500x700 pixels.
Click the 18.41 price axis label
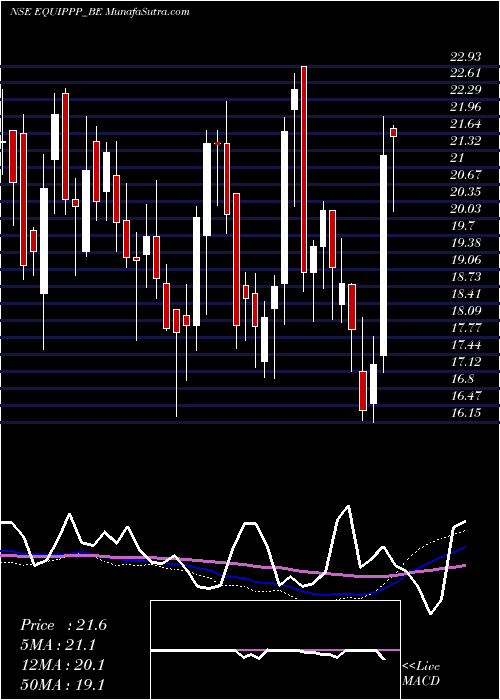(x=466, y=294)
